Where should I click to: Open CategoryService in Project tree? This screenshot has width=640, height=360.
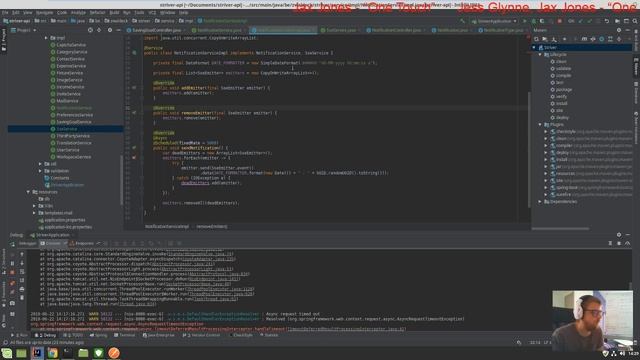[69, 52]
